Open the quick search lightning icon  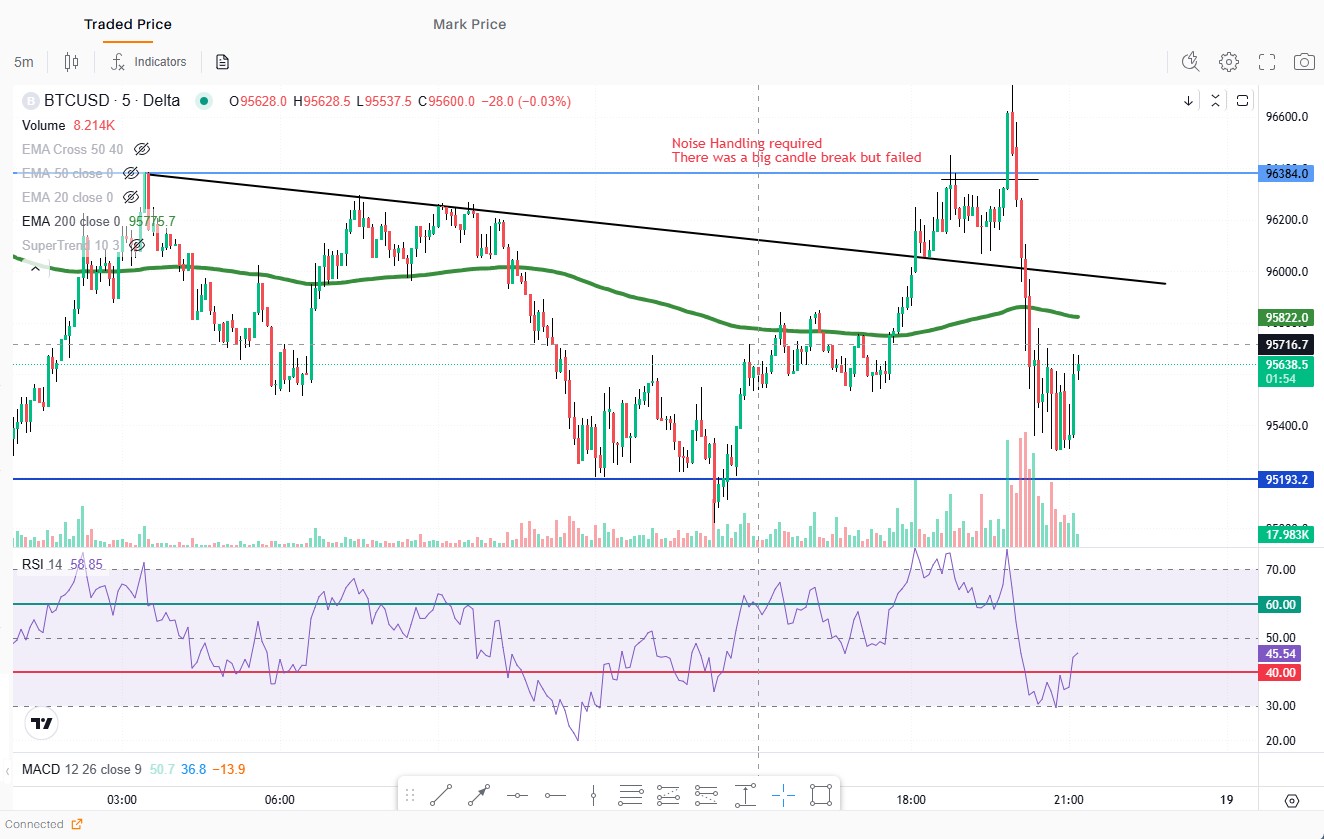1190,62
